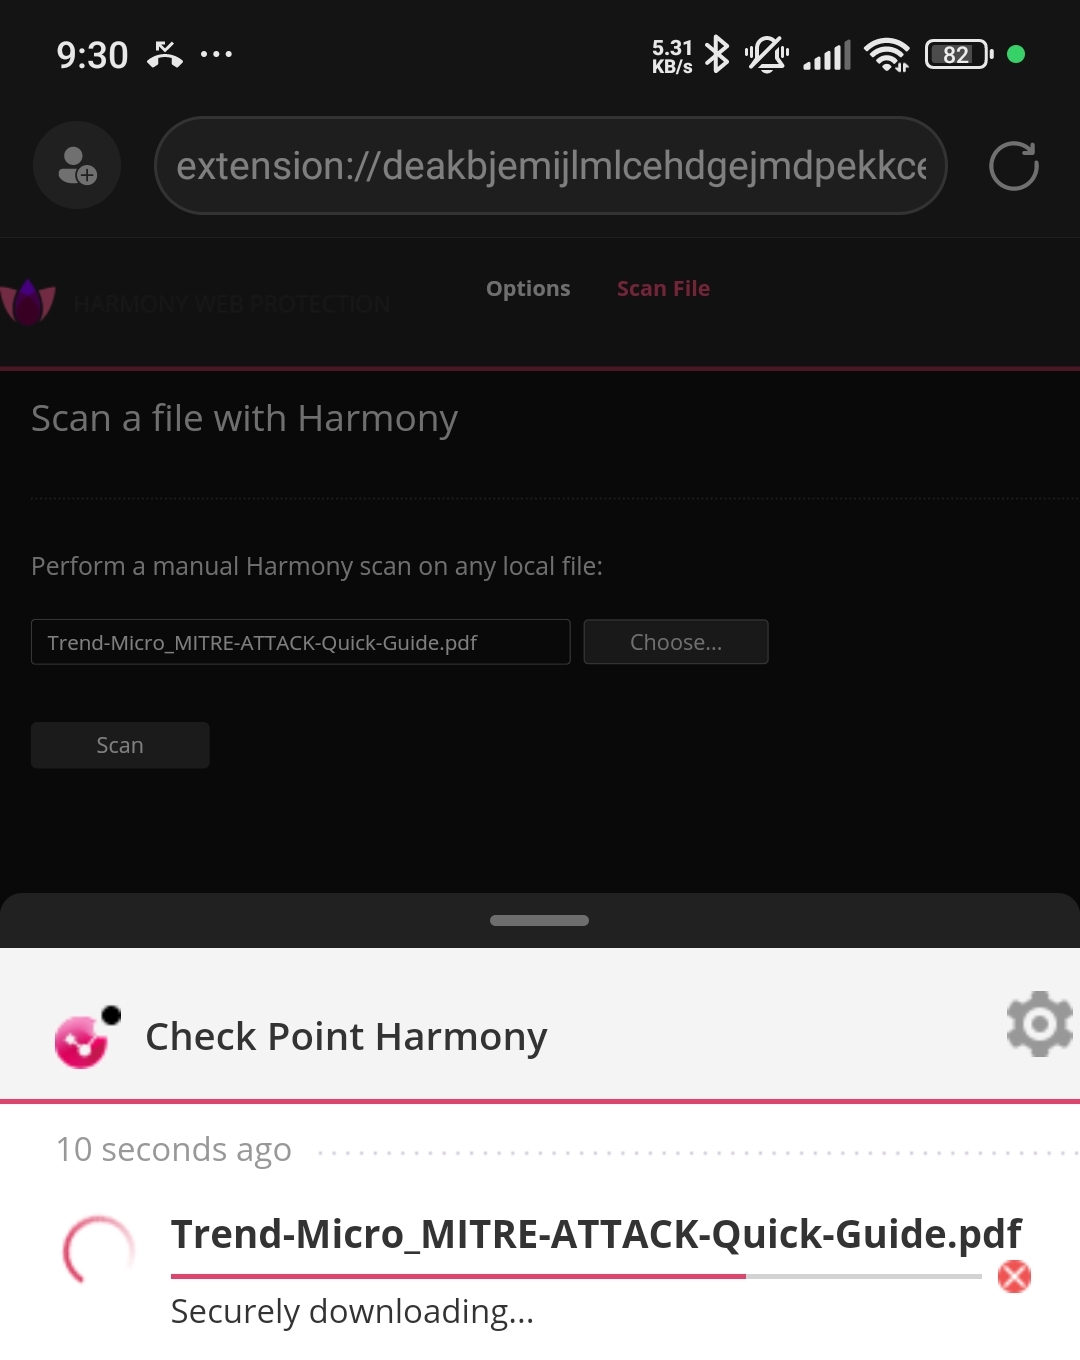The height and width of the screenshot is (1360, 1080).
Task: Open Check Point Harmony settings gear
Action: click(1040, 1024)
